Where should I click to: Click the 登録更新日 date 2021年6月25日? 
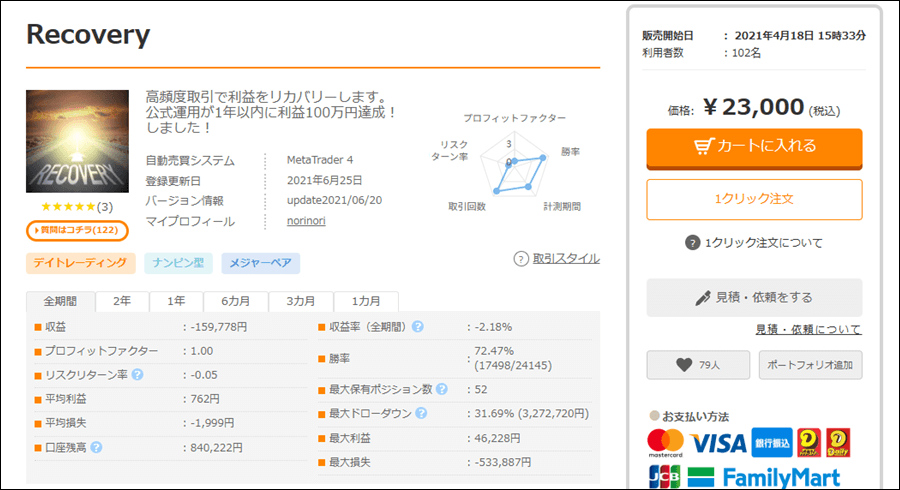click(324, 180)
